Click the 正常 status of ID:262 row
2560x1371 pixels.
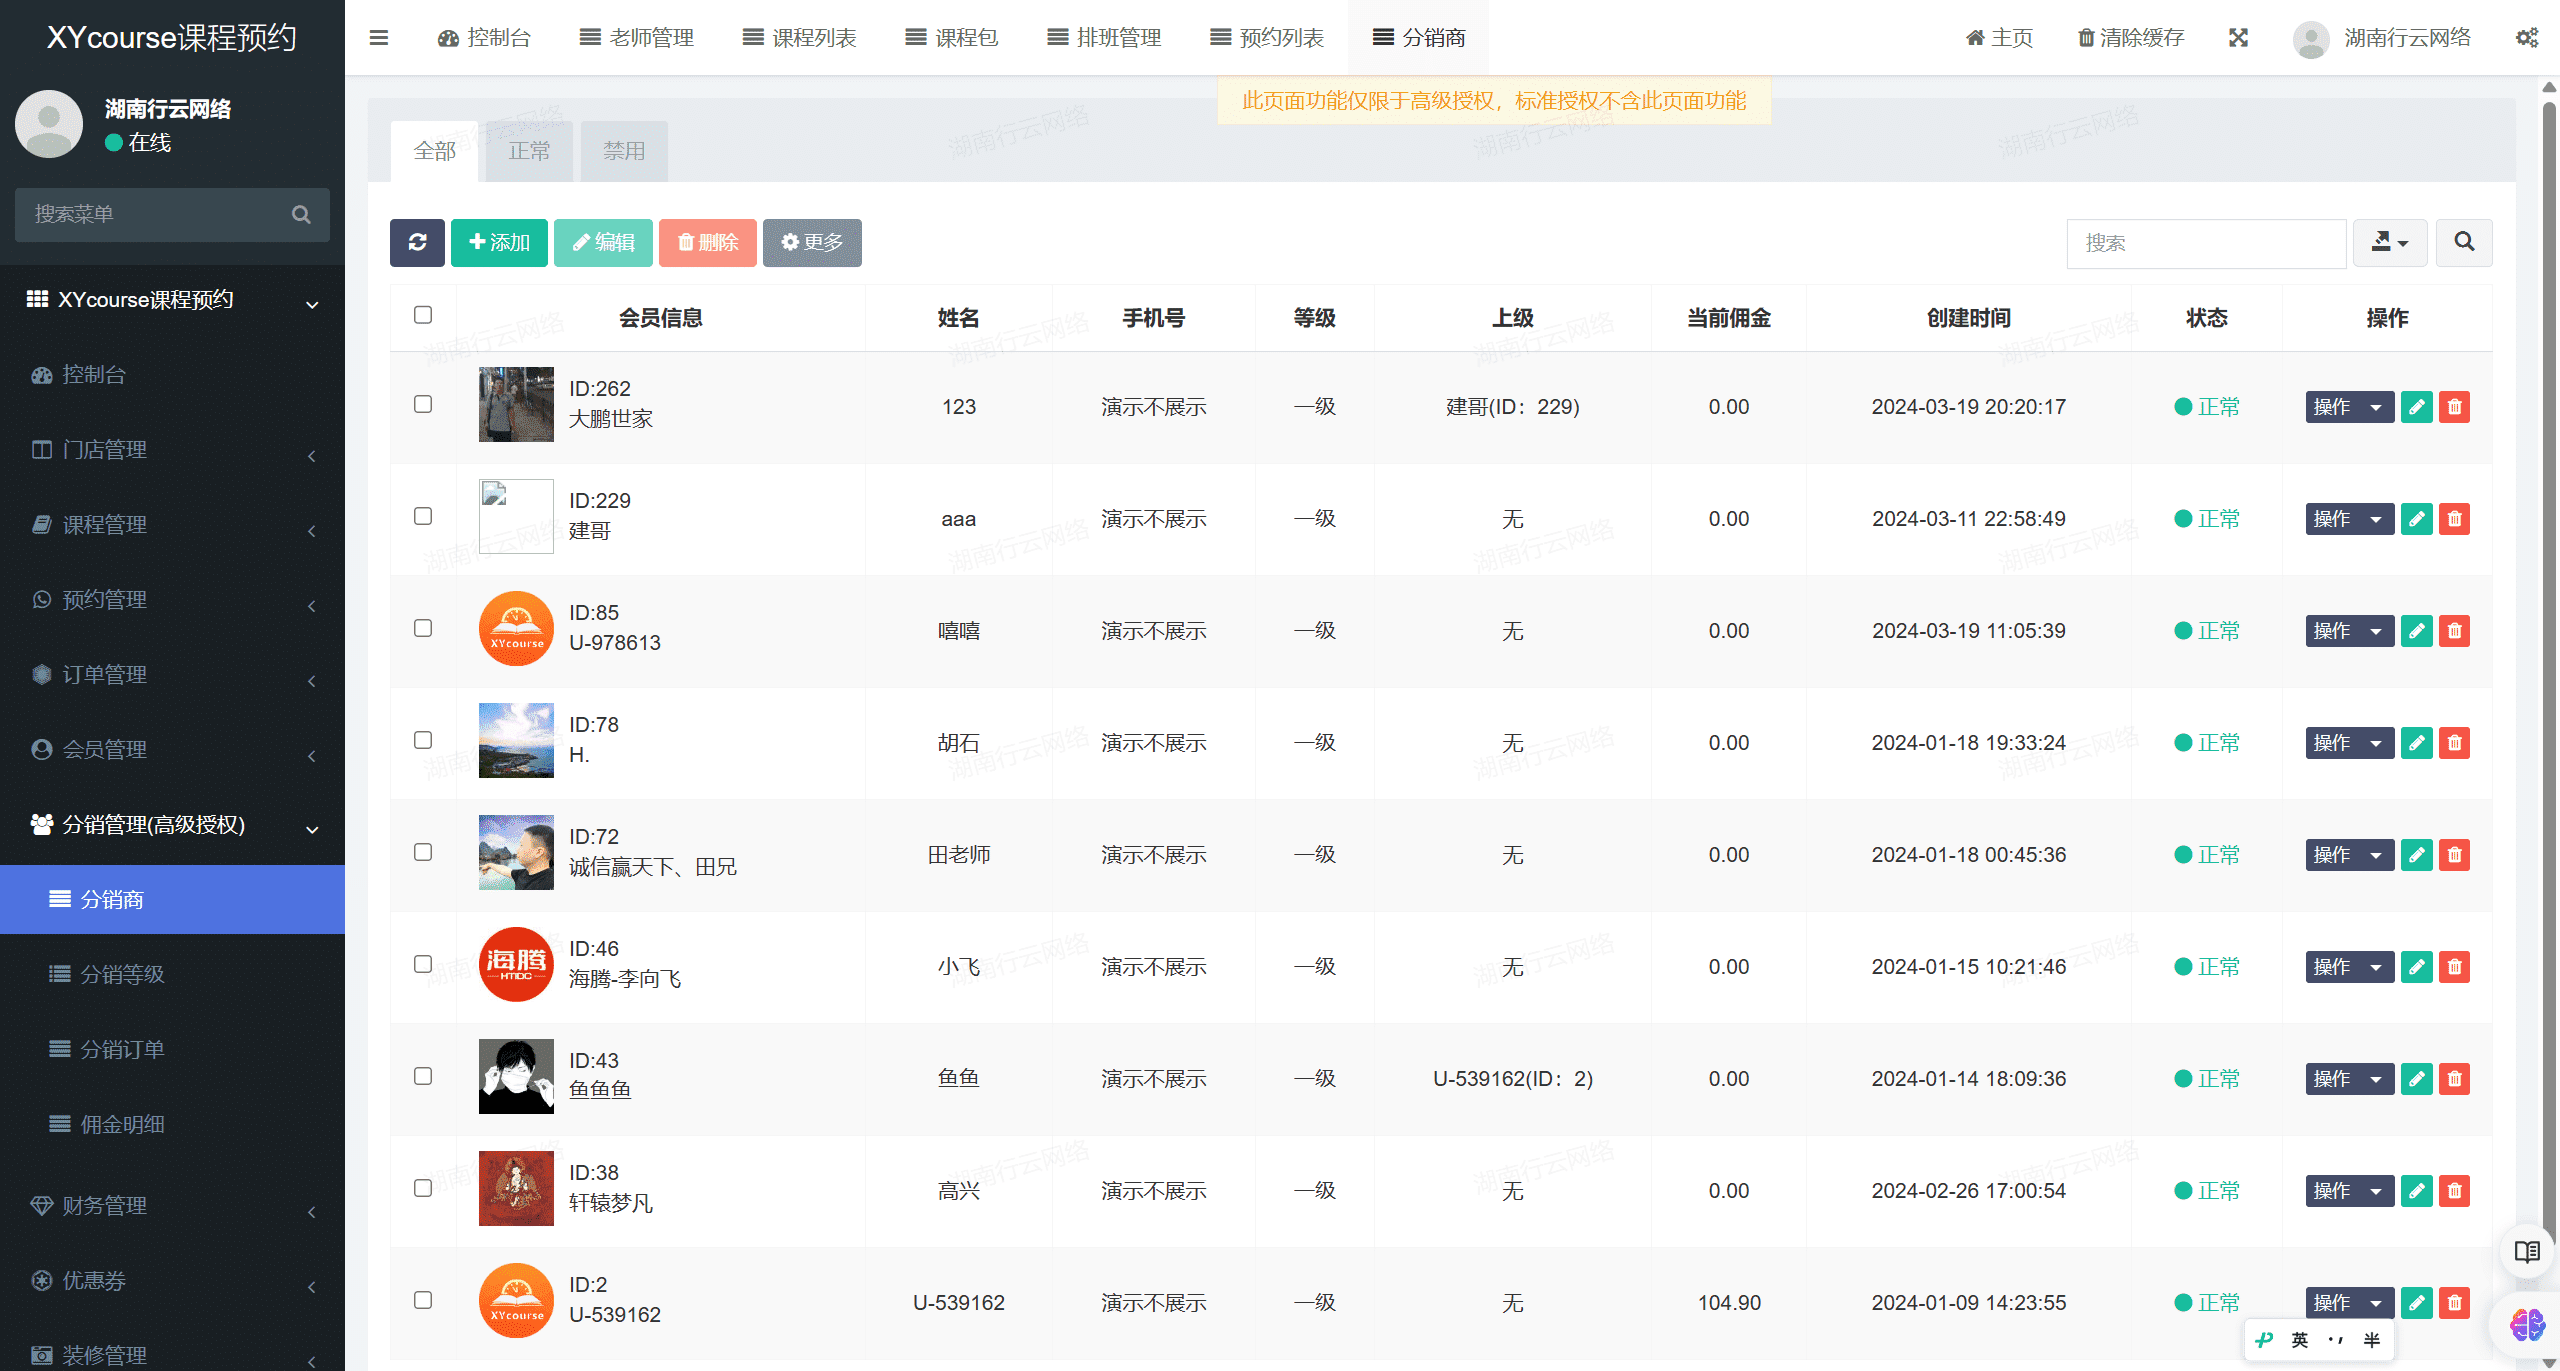click(x=2207, y=407)
